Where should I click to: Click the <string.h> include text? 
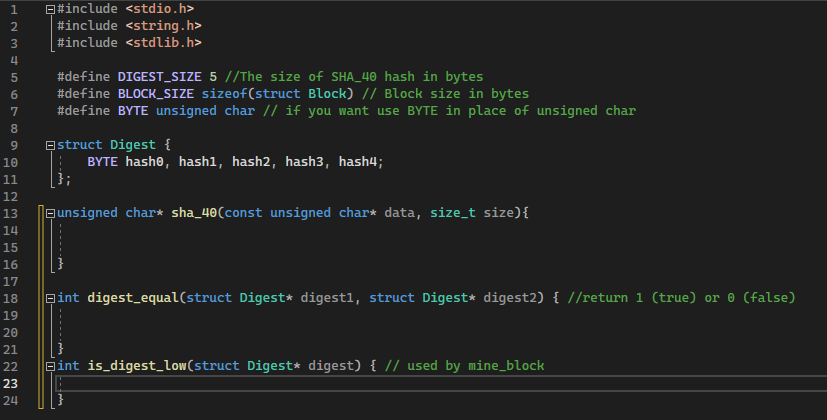(x=164, y=25)
